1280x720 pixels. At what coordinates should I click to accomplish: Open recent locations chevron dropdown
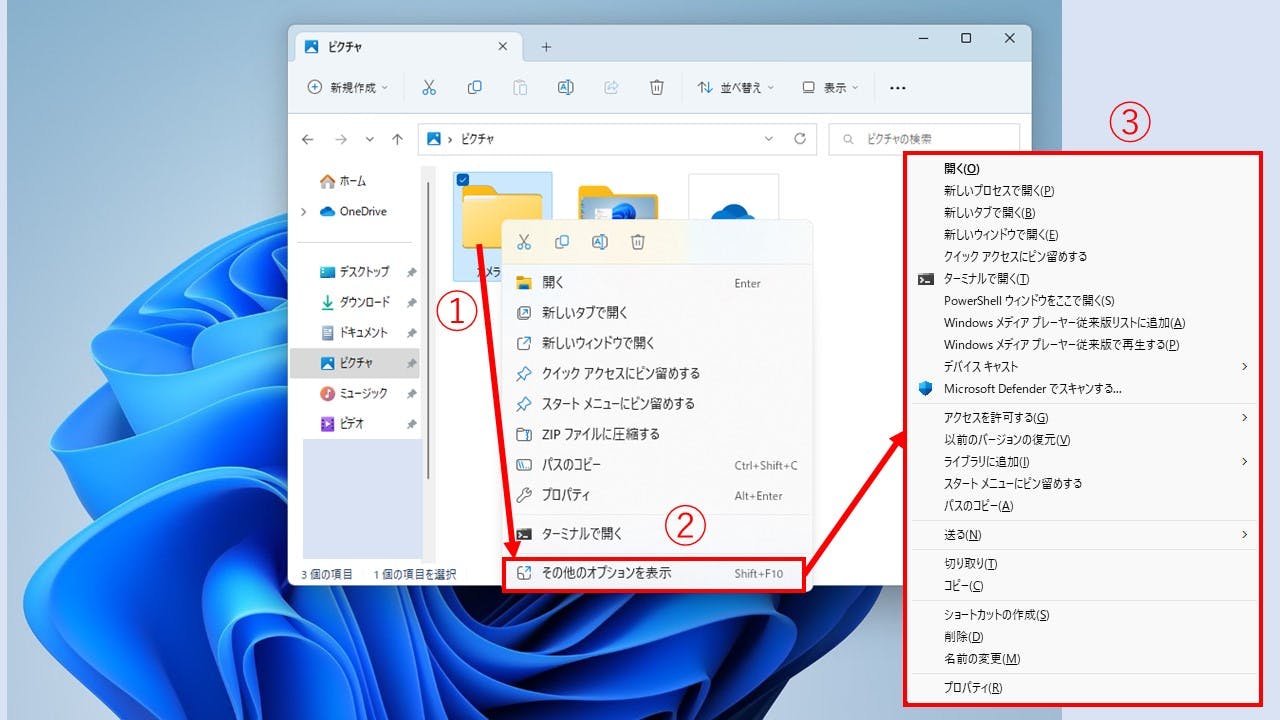pyautogui.click(x=369, y=139)
